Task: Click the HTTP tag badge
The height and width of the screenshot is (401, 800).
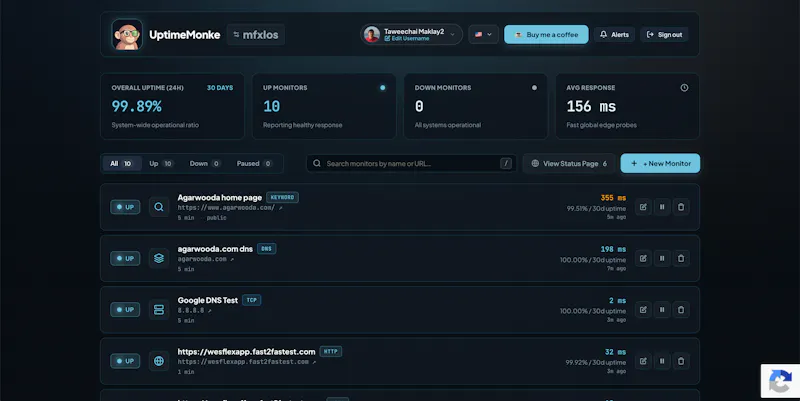Action: tap(331, 352)
